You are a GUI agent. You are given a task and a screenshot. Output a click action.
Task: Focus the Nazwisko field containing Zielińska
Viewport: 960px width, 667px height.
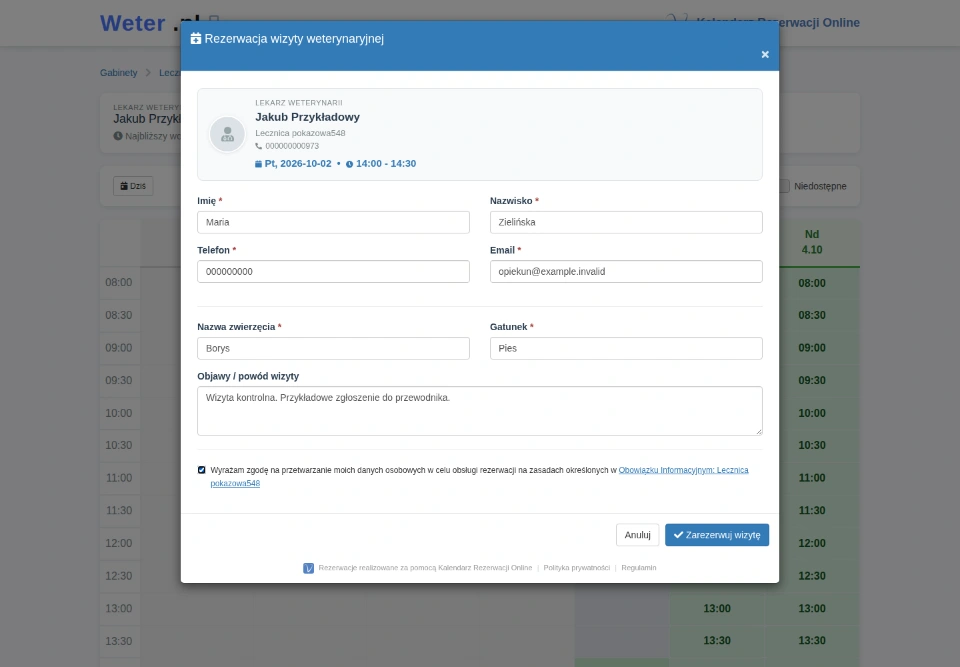[x=626, y=222]
